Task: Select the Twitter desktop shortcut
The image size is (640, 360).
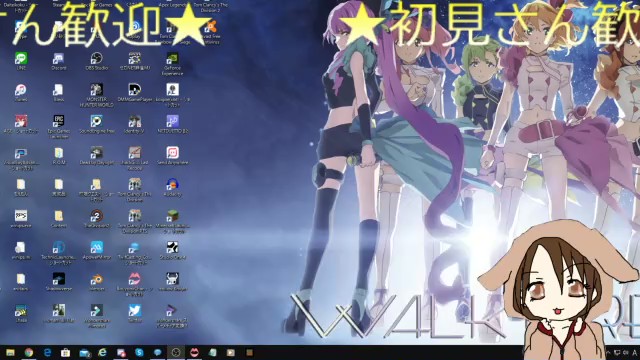Action: point(135,313)
